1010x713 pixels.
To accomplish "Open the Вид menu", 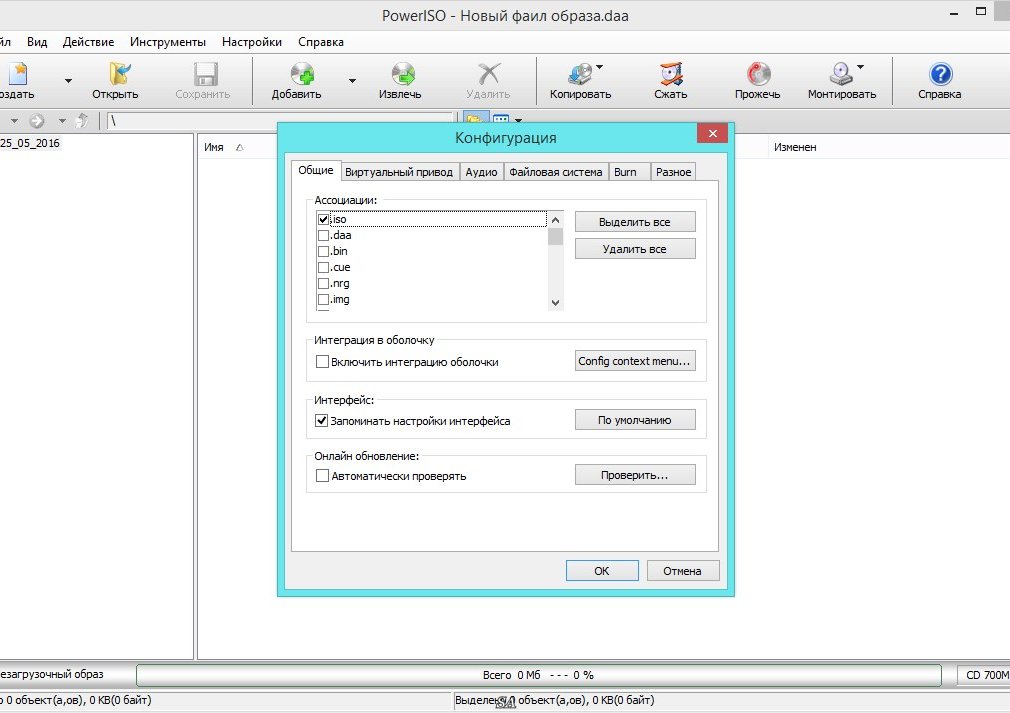I will click(37, 42).
